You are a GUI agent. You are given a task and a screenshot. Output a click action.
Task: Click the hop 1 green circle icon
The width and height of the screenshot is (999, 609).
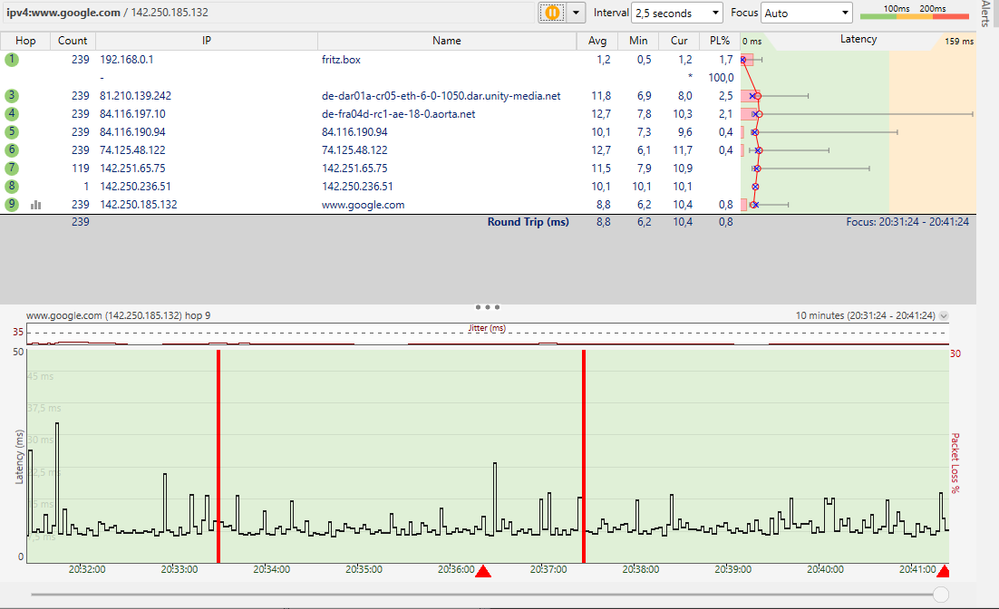click(x=11, y=59)
